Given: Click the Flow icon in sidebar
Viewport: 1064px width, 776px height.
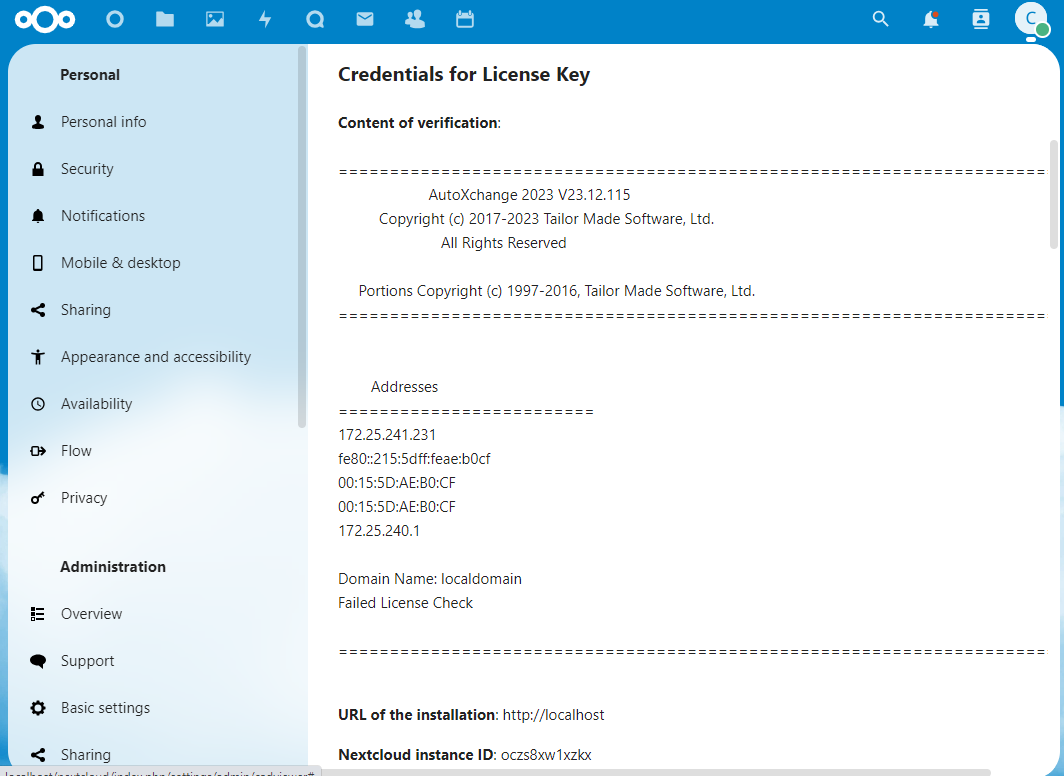Looking at the screenshot, I should pyautogui.click(x=38, y=451).
